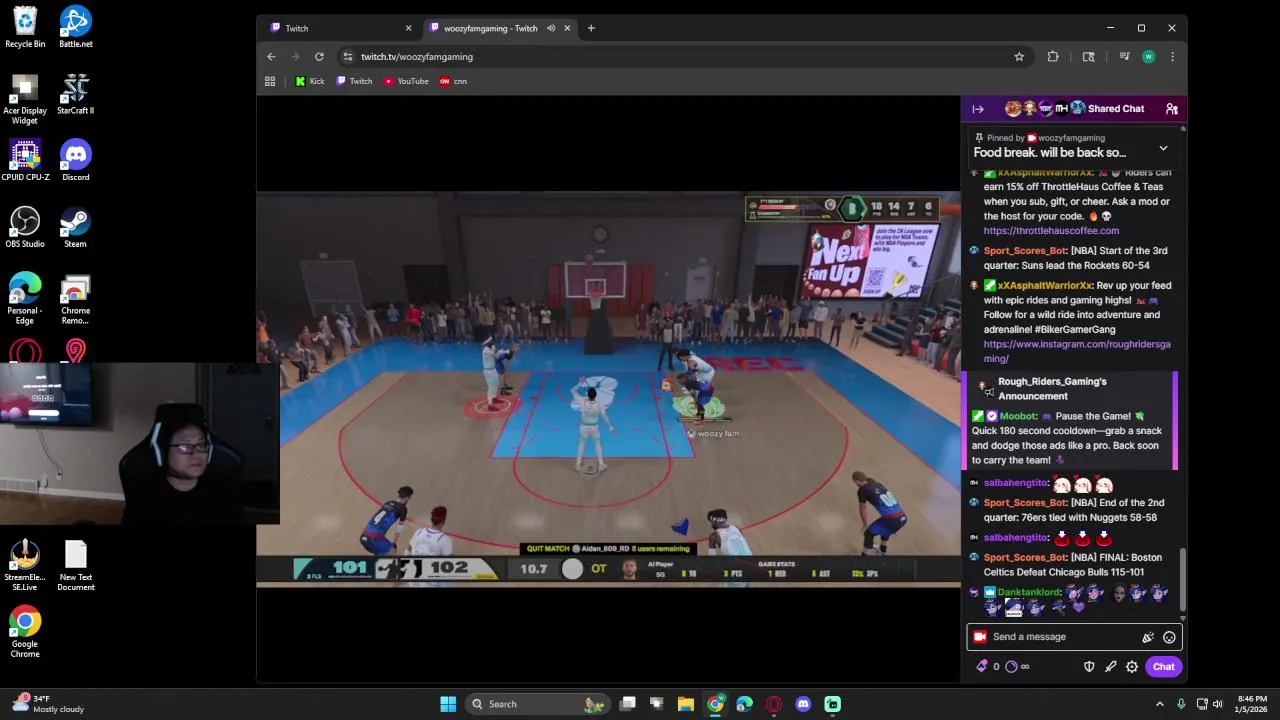This screenshot has height=720, width=1280.
Task: Click the Bits gem icon
Action: 982,666
